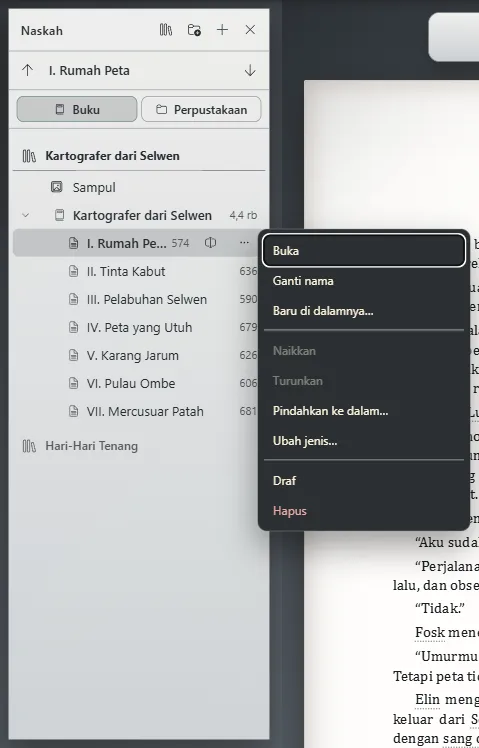The height and width of the screenshot is (748, 479).
Task: Click the three-dots more button on I. Rumah Peta
Action: click(244, 243)
